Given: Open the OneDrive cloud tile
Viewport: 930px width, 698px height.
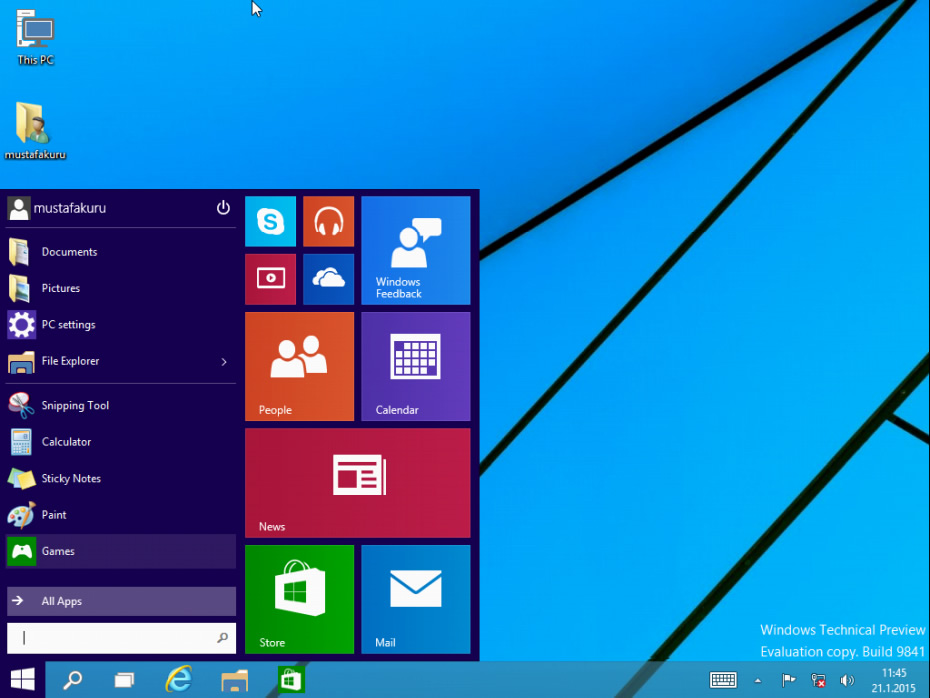Looking at the screenshot, I should coord(329,279).
